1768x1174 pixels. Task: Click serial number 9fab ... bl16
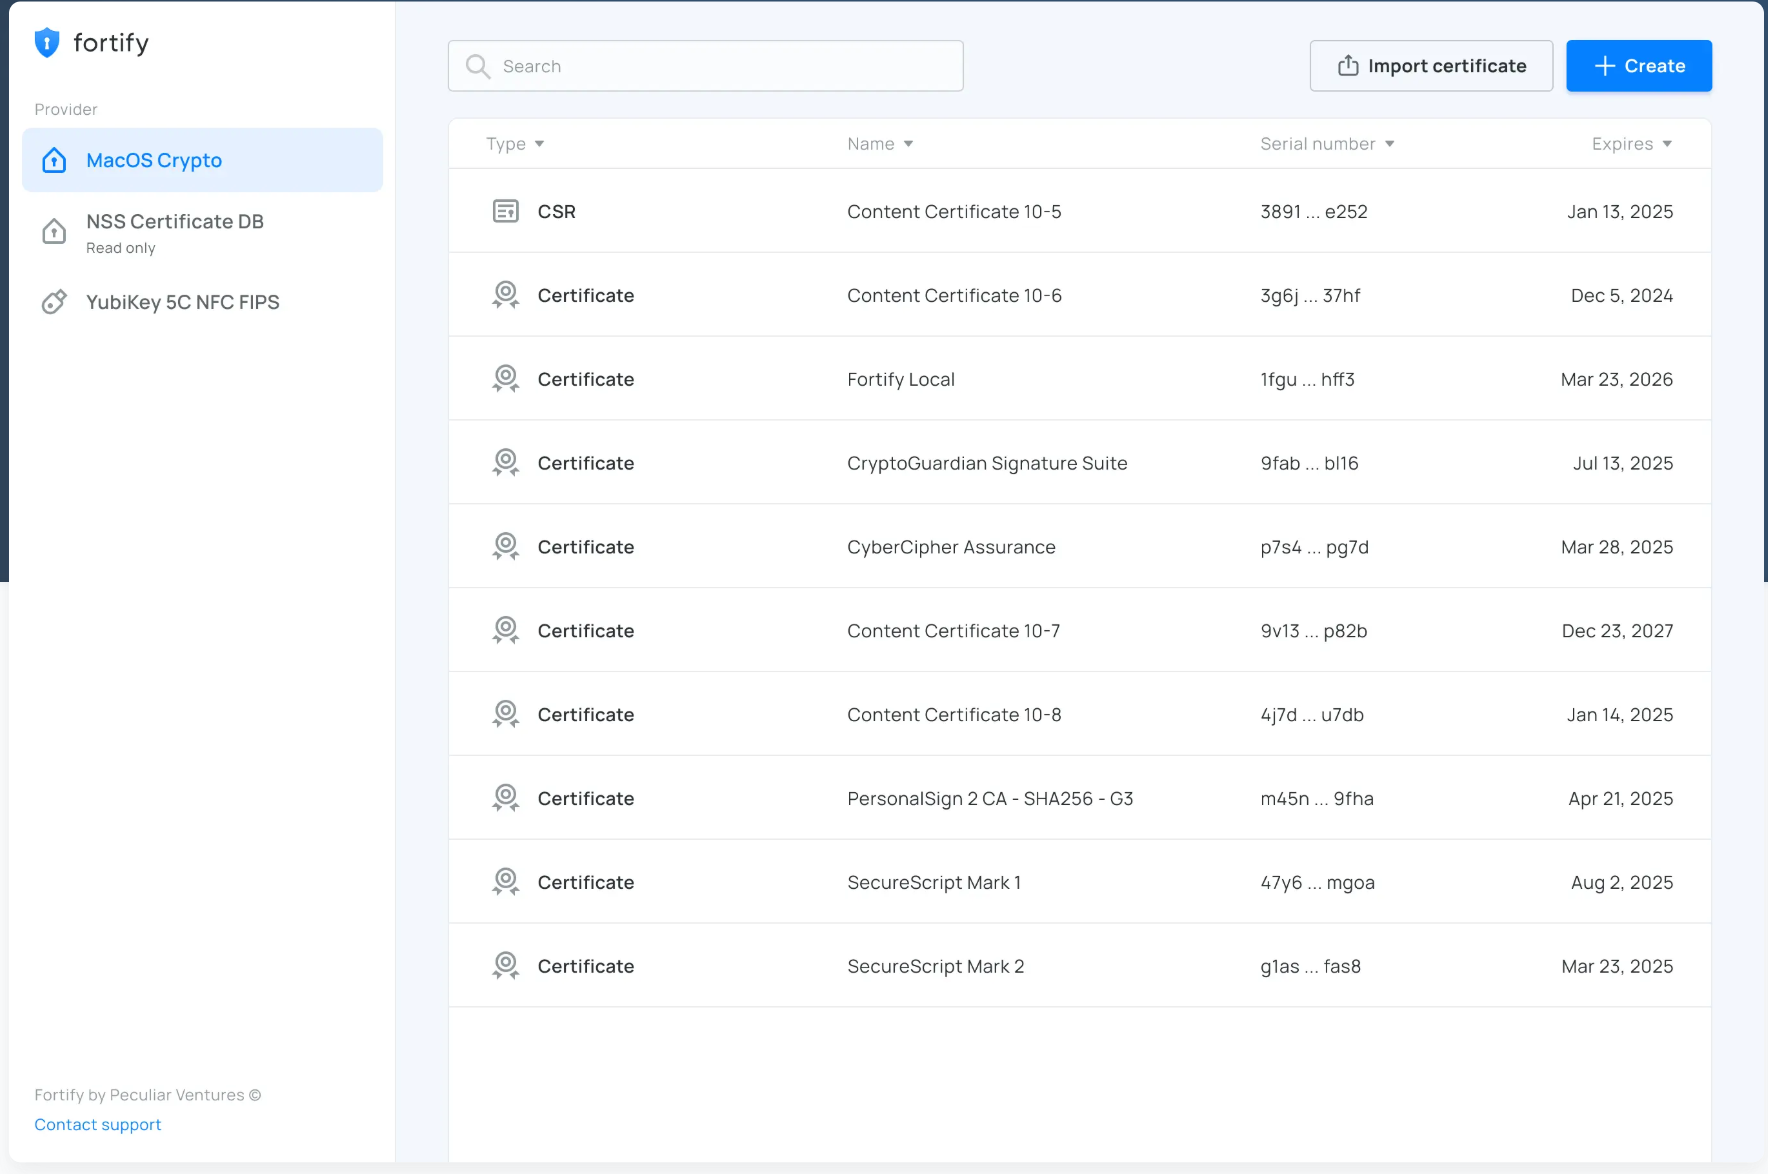pos(1309,464)
